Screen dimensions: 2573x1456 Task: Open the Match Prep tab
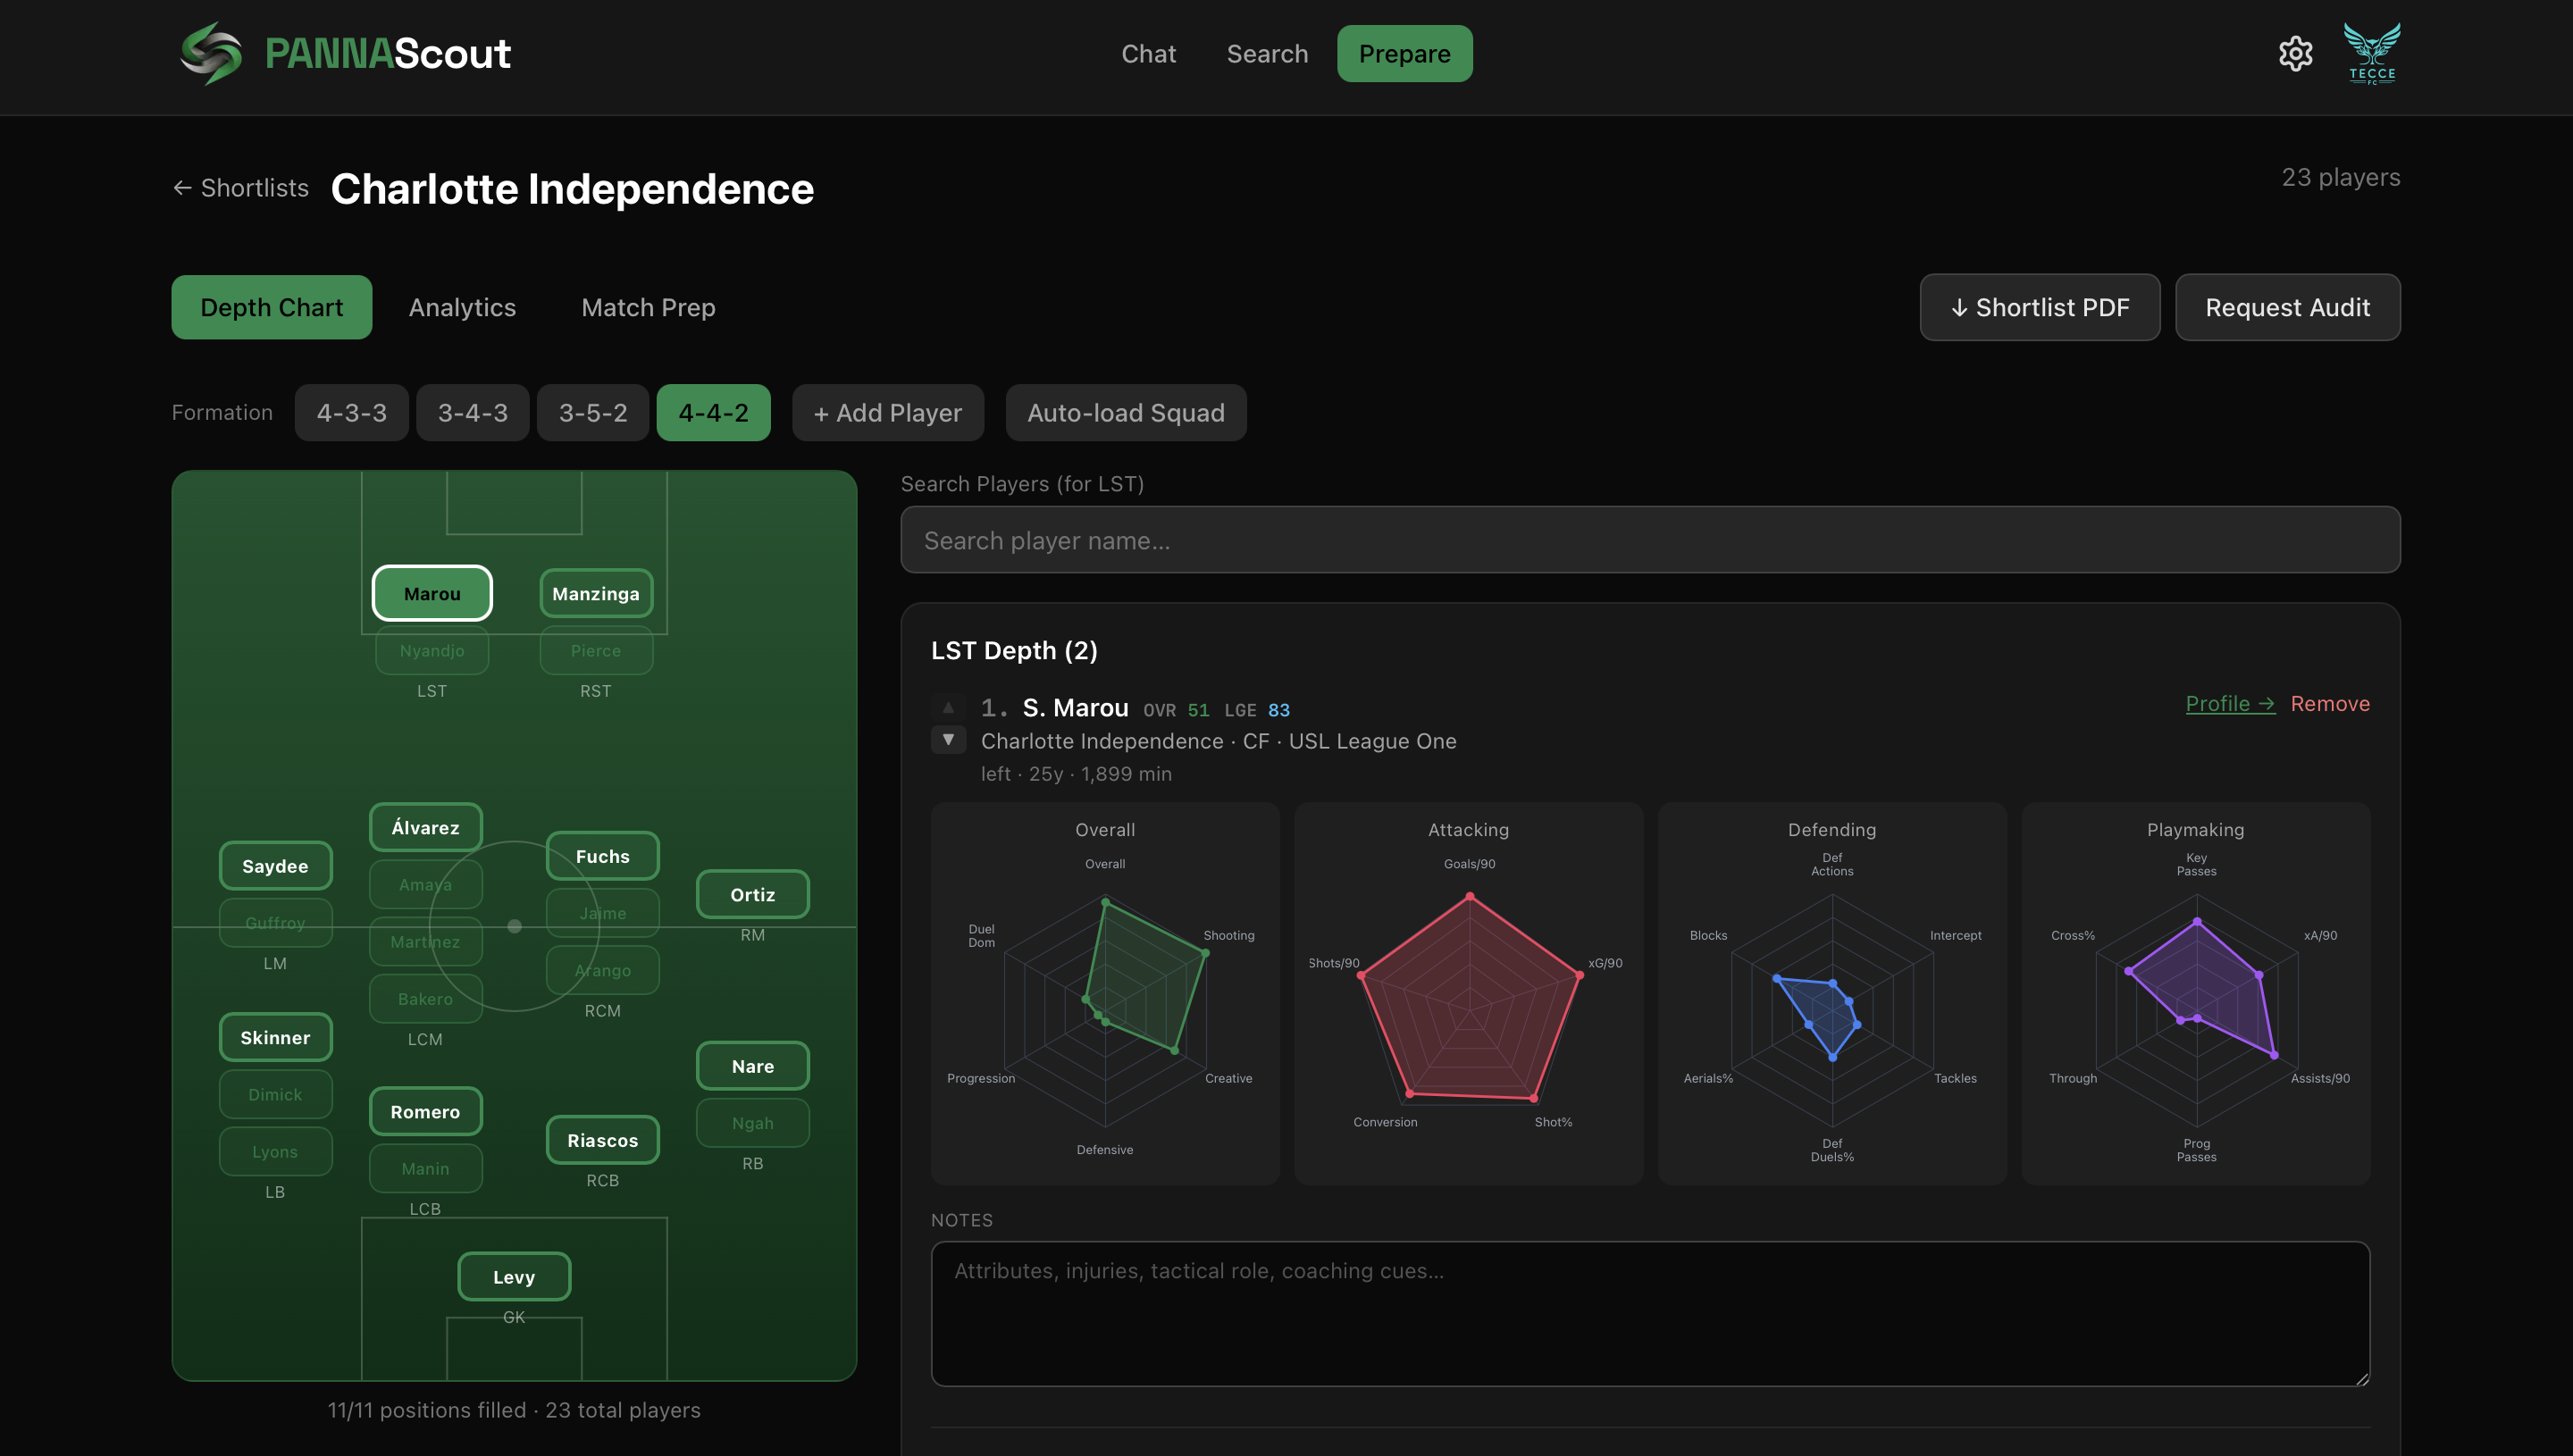click(x=648, y=307)
